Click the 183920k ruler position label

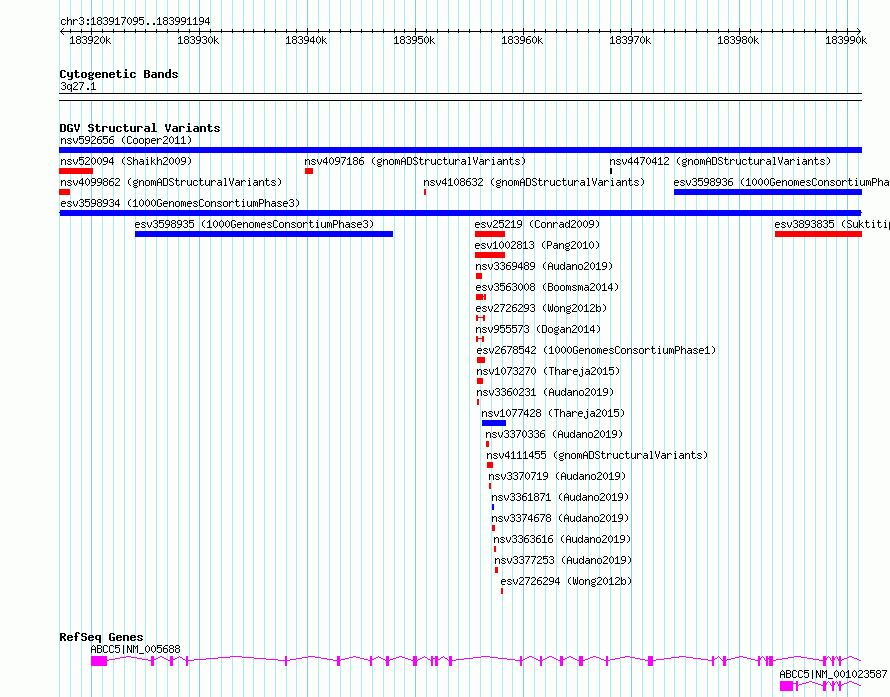90,40
